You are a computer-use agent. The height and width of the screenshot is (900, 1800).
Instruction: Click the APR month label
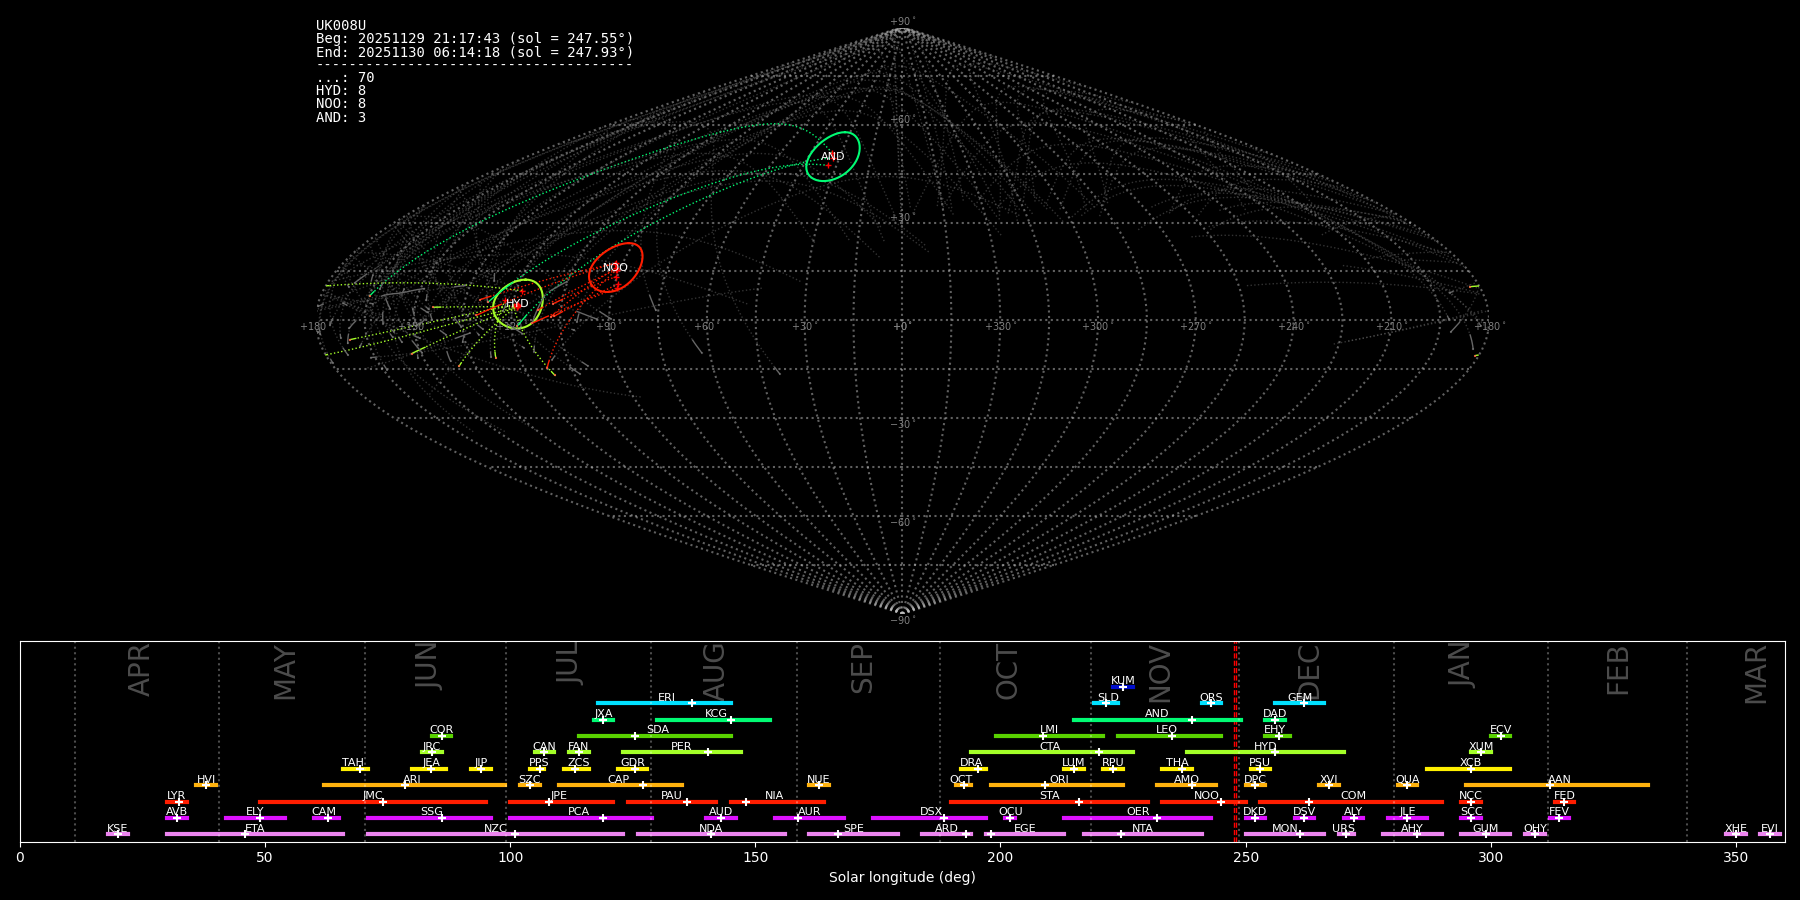139,670
